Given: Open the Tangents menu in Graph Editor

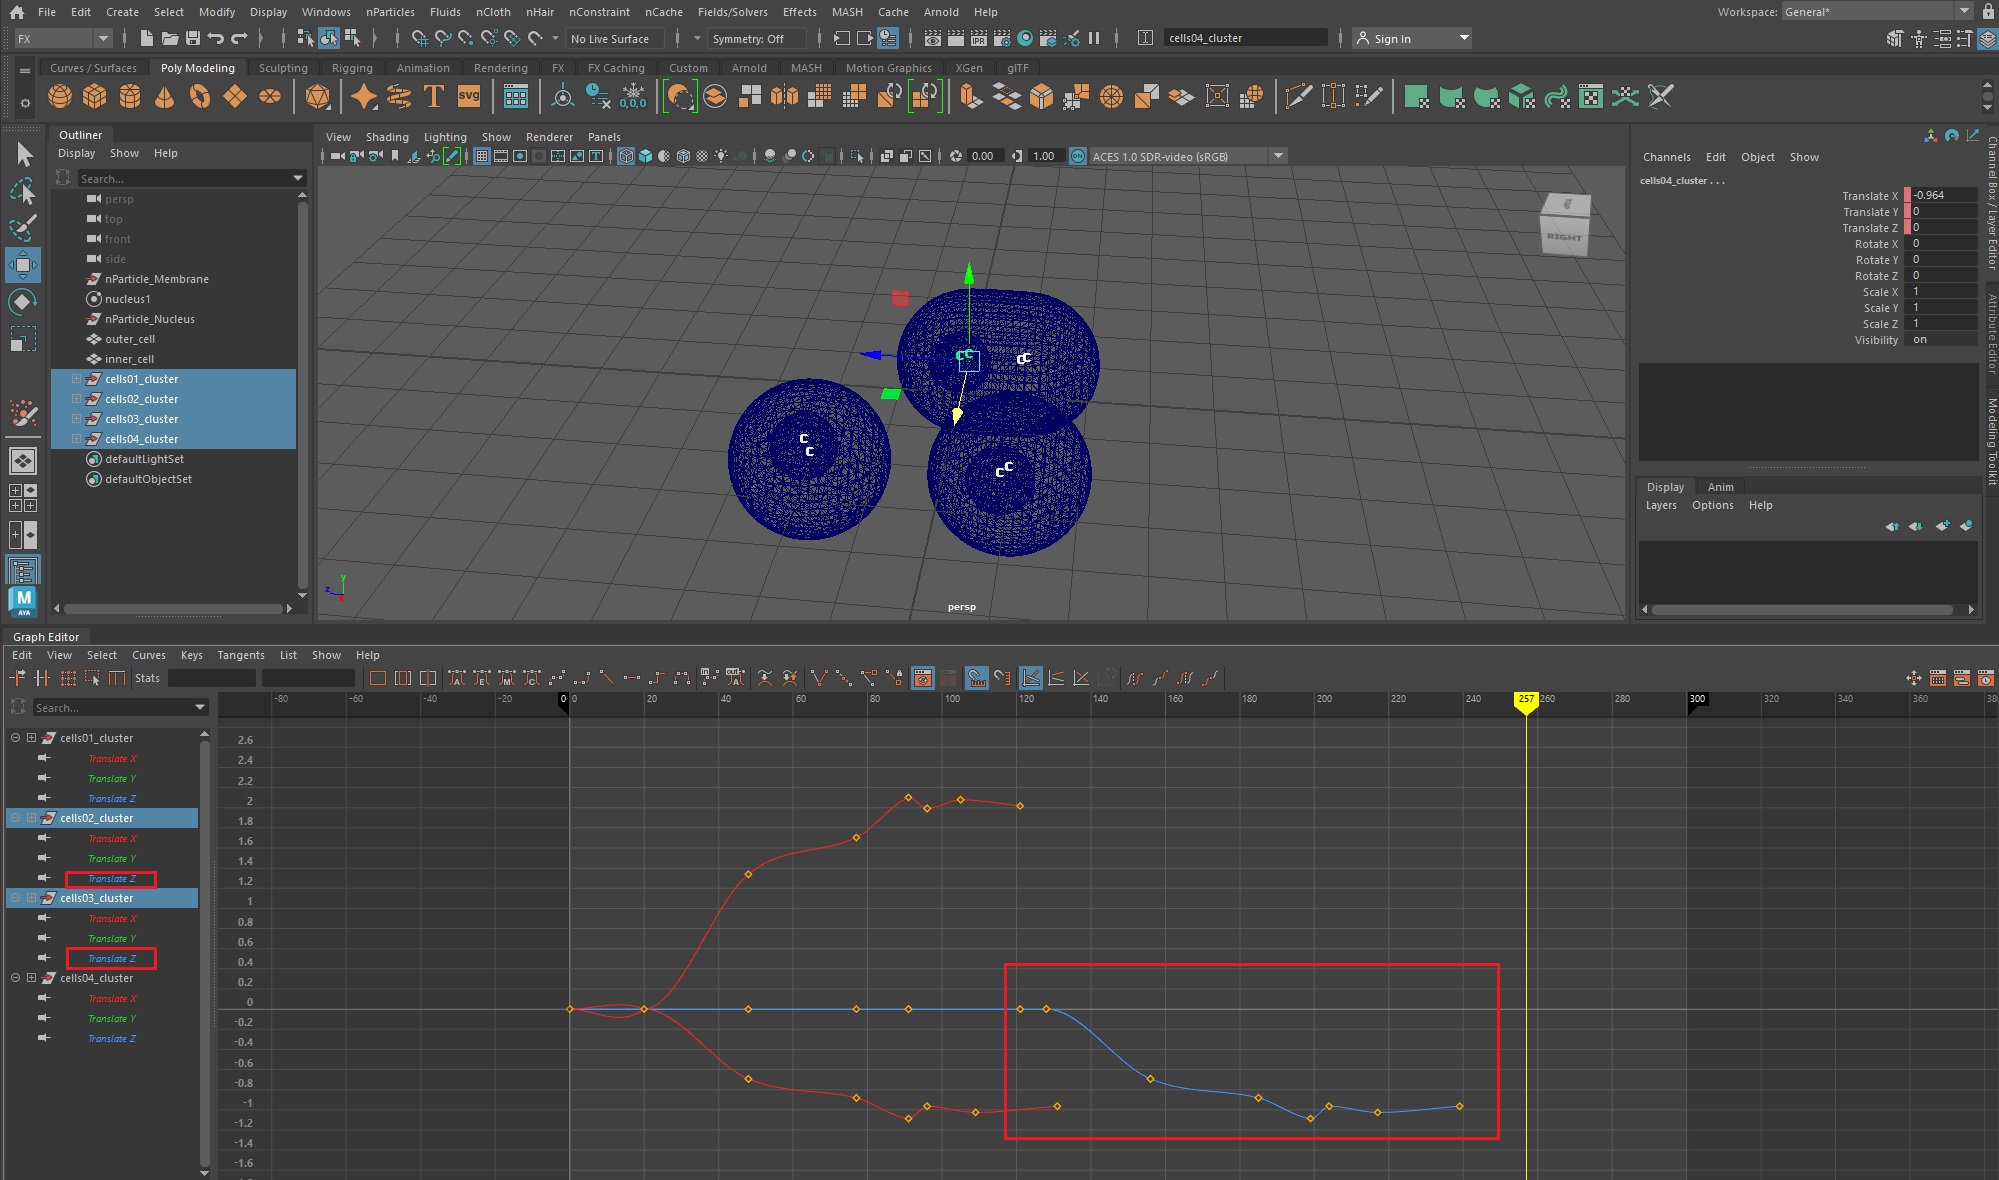Looking at the screenshot, I should (240, 655).
